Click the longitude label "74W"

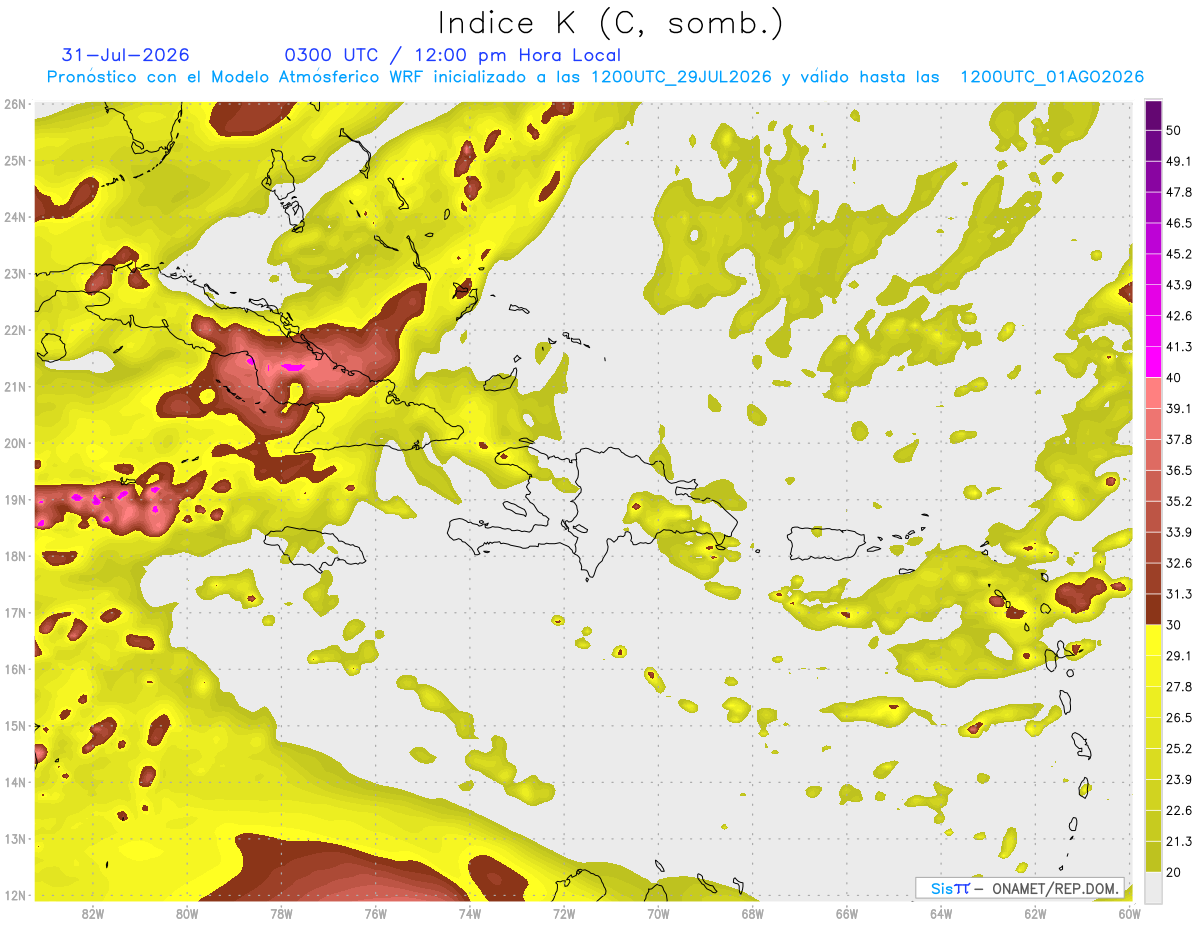coord(470,913)
